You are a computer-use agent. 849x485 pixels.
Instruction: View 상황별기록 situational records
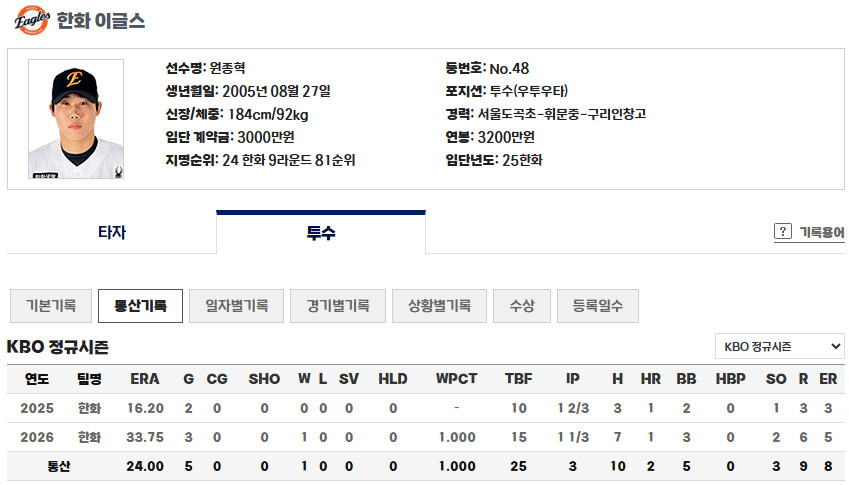(x=439, y=306)
